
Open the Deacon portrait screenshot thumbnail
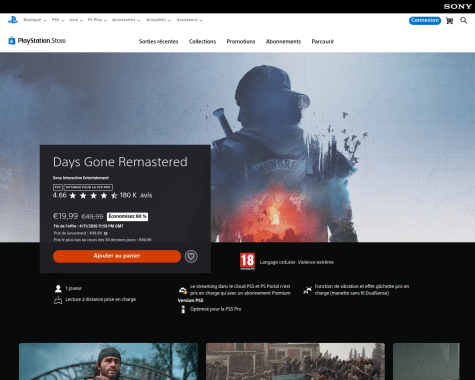(108, 361)
